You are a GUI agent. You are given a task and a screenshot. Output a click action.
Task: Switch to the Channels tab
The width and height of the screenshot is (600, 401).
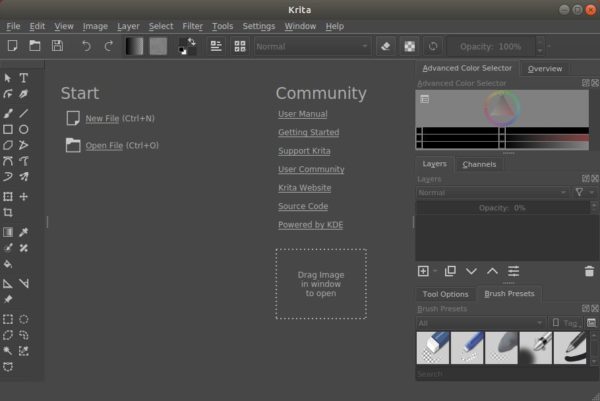pyautogui.click(x=479, y=165)
